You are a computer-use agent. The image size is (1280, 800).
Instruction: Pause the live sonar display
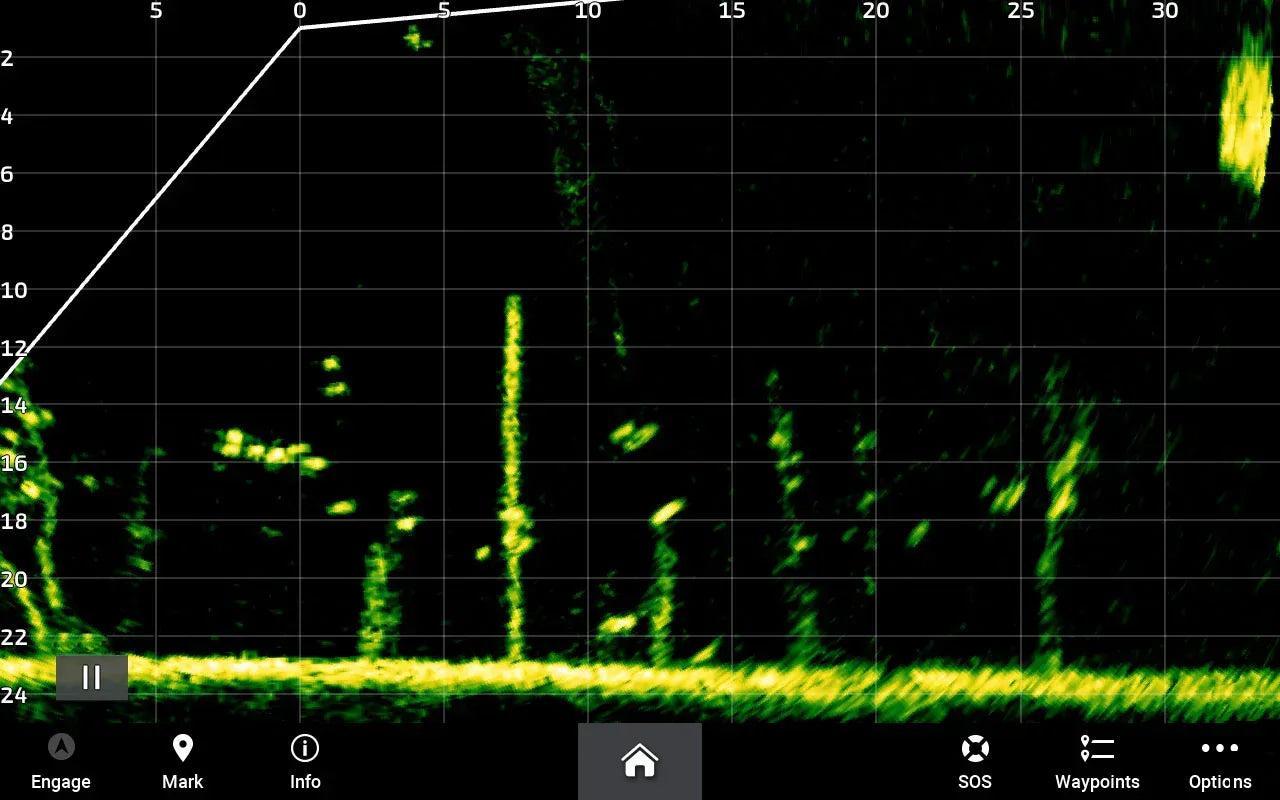point(91,677)
